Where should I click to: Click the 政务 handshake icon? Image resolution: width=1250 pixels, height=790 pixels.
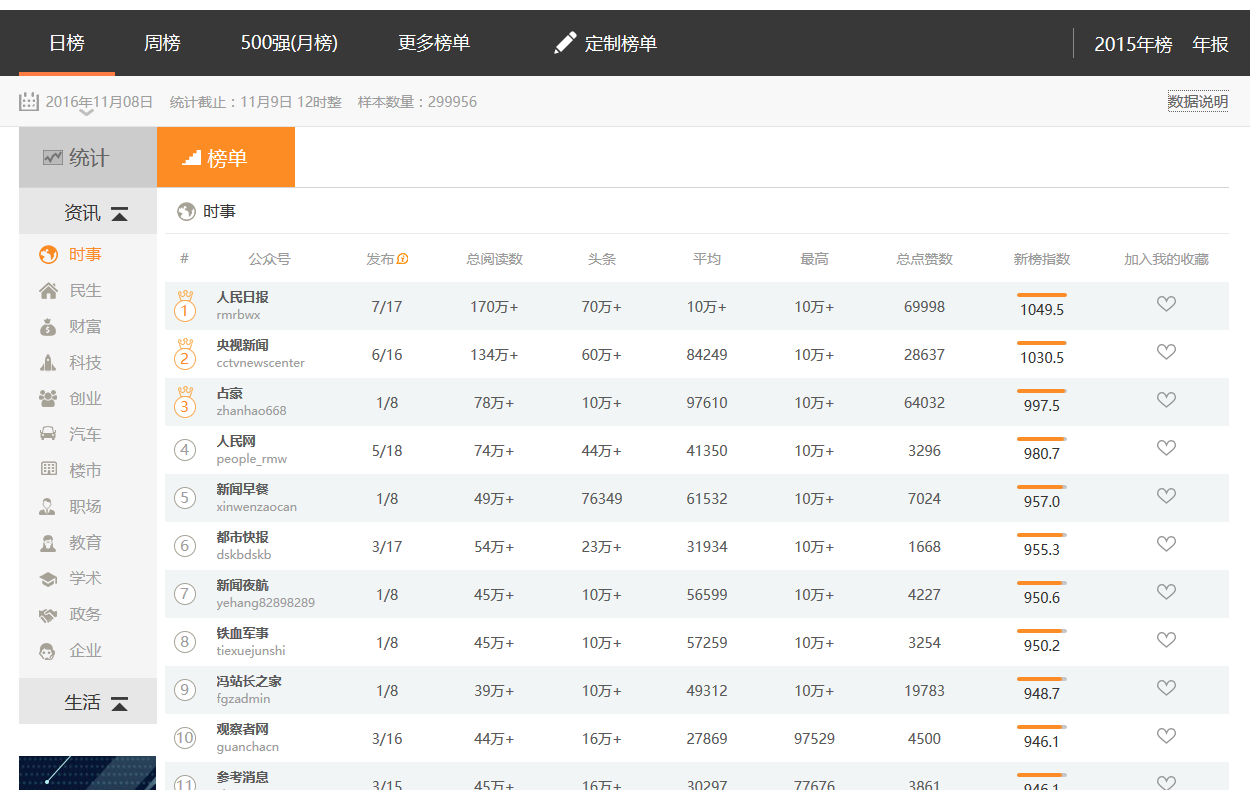click(x=48, y=615)
